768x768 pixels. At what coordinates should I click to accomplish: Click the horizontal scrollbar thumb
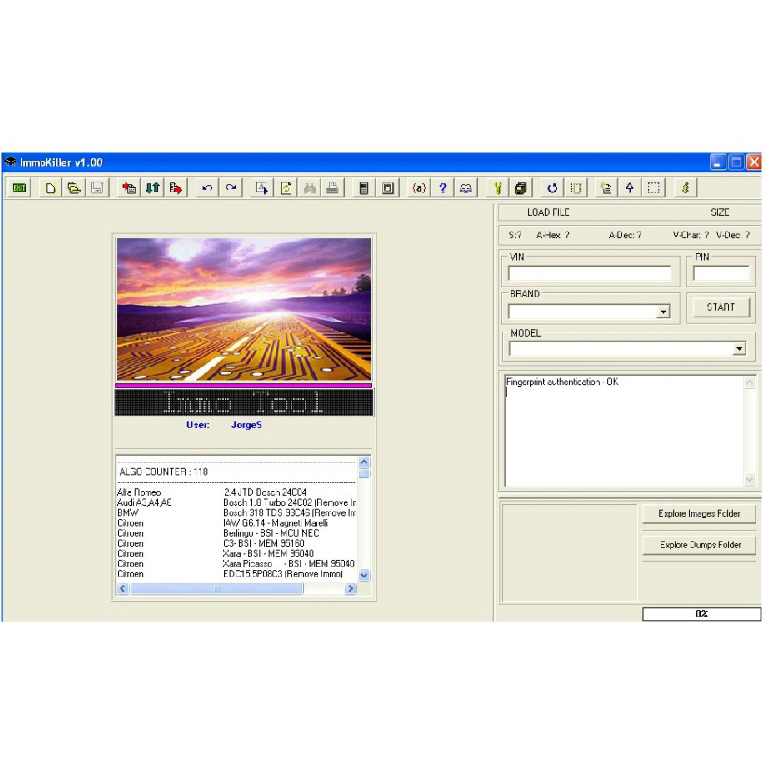[x=217, y=588]
